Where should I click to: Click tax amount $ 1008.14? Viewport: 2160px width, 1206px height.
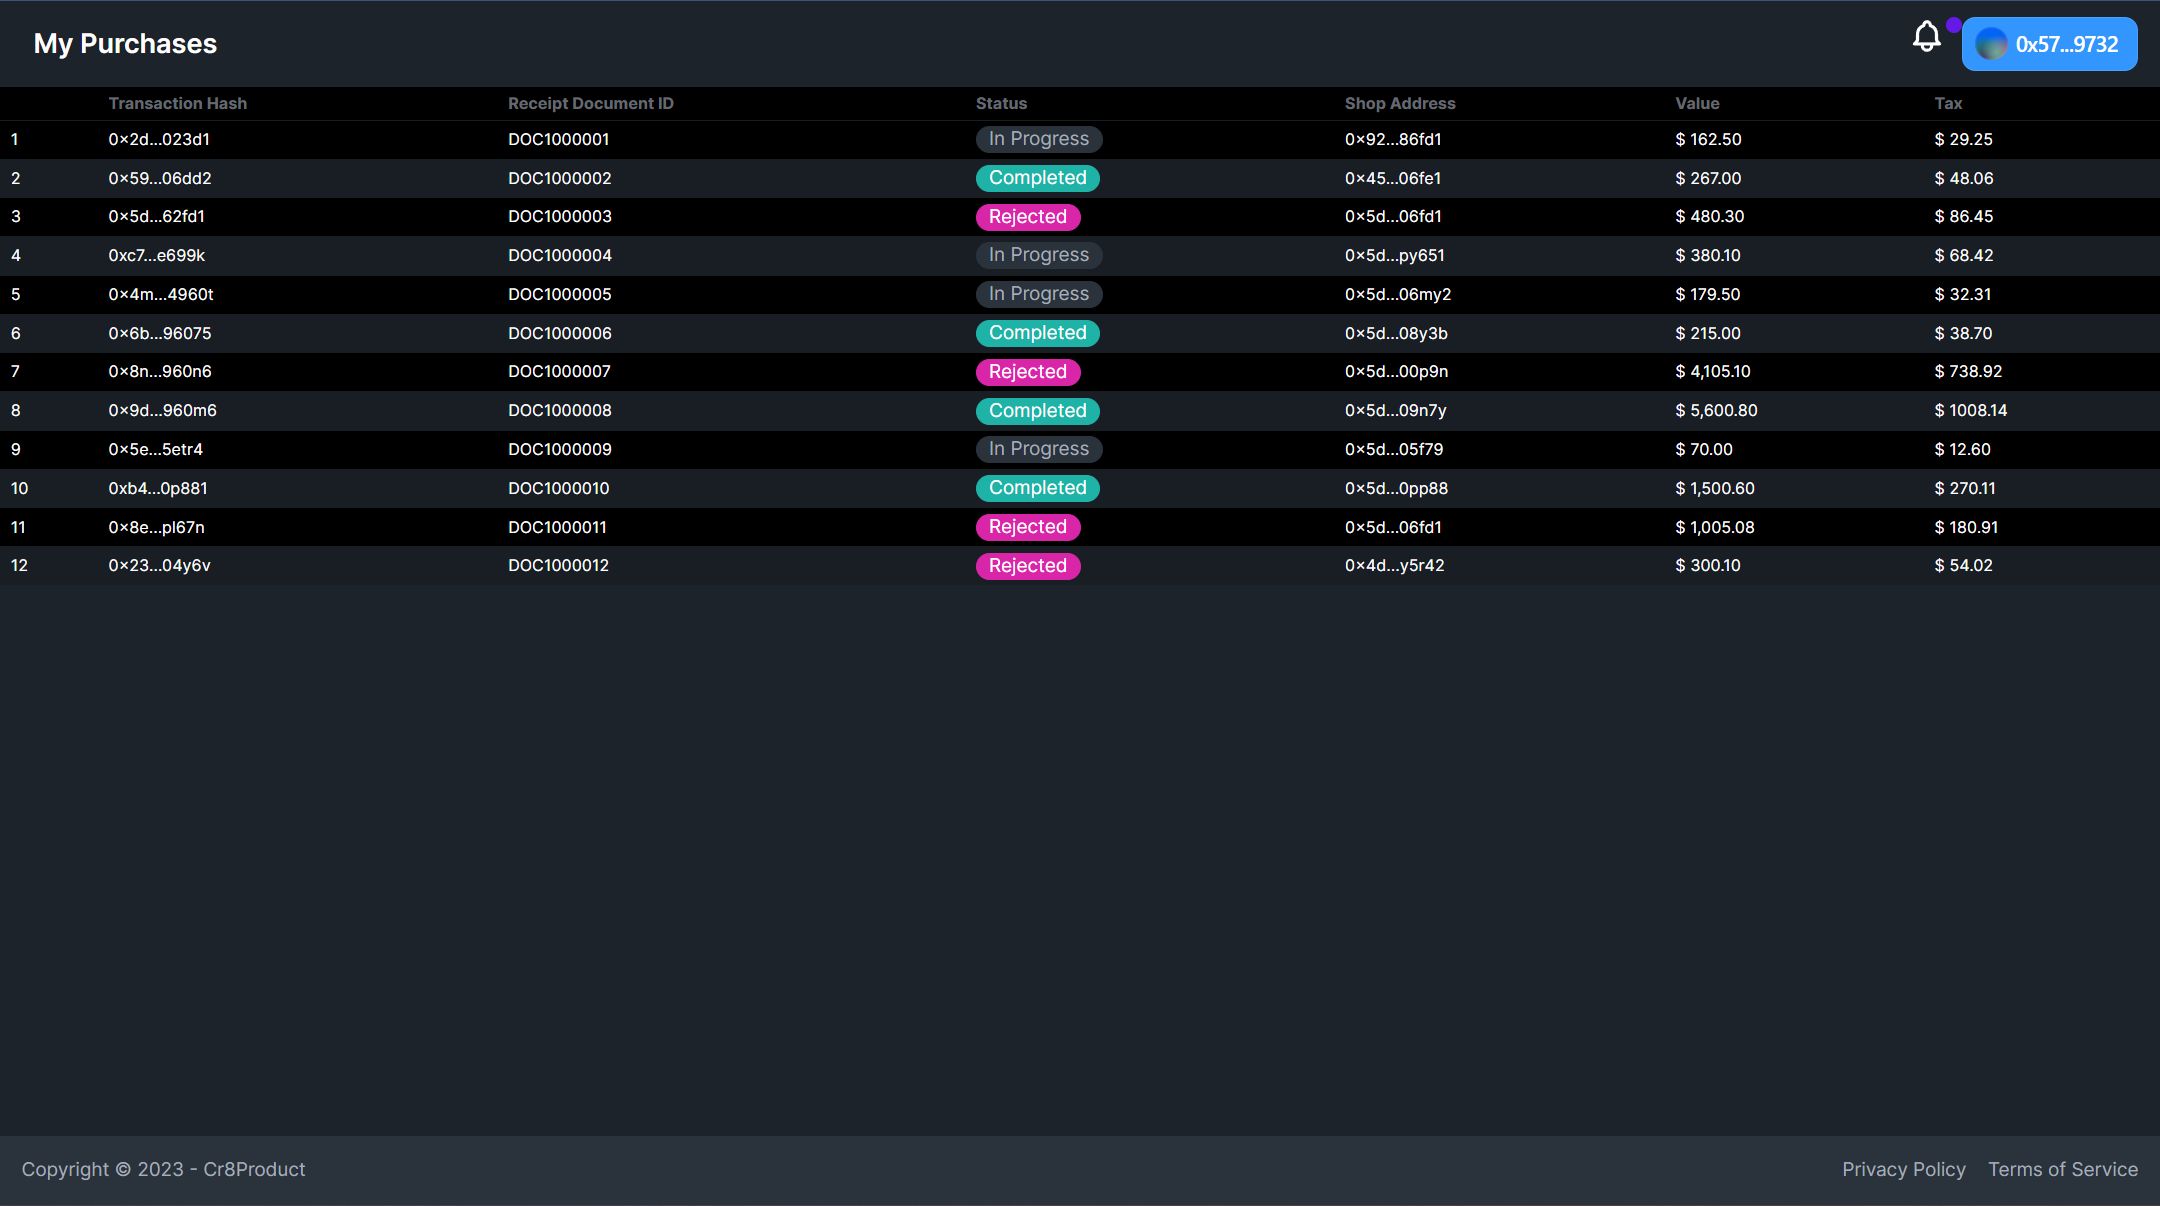tap(1970, 410)
